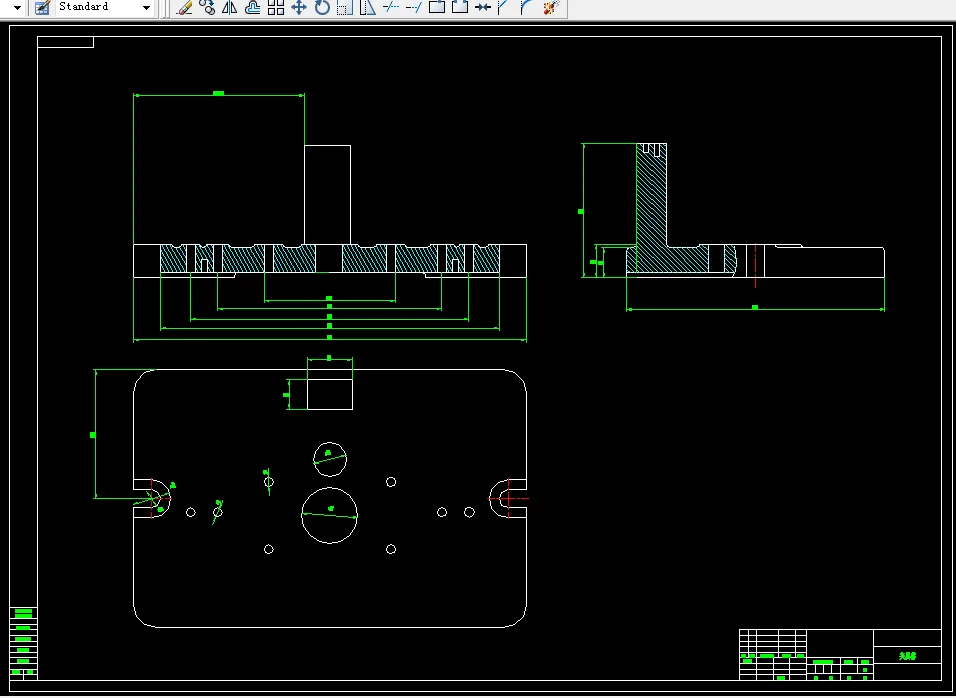Select the largest circle in the plan view
The height and width of the screenshot is (698, 956).
click(x=329, y=515)
